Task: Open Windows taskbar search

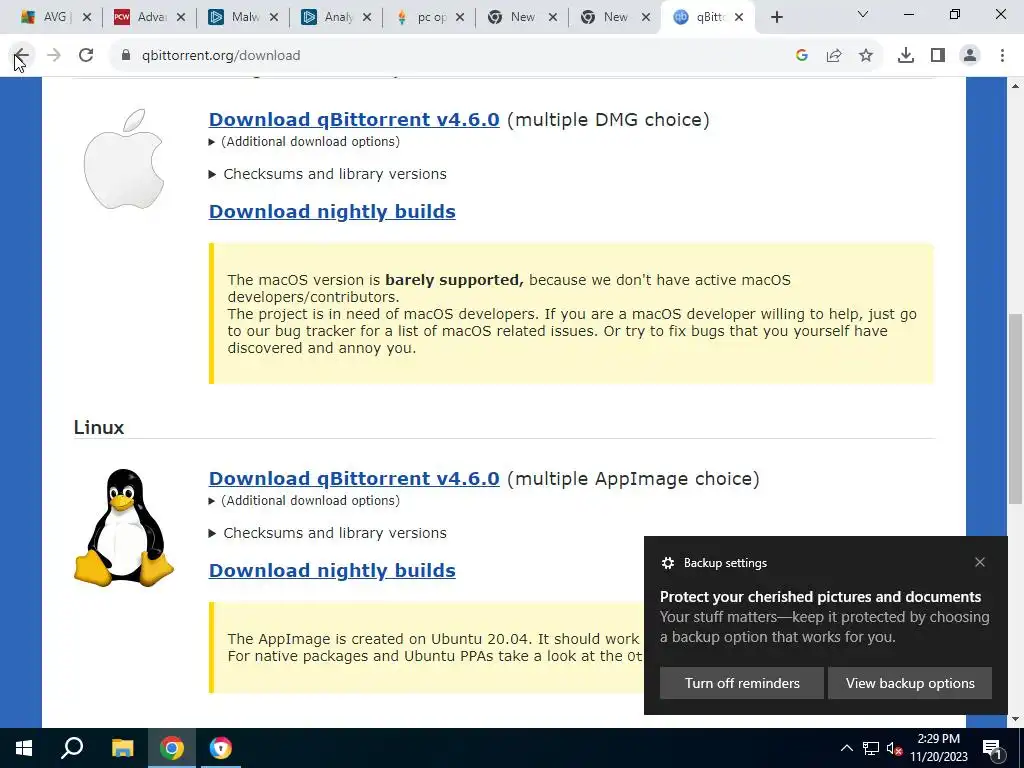Action: 72,748
